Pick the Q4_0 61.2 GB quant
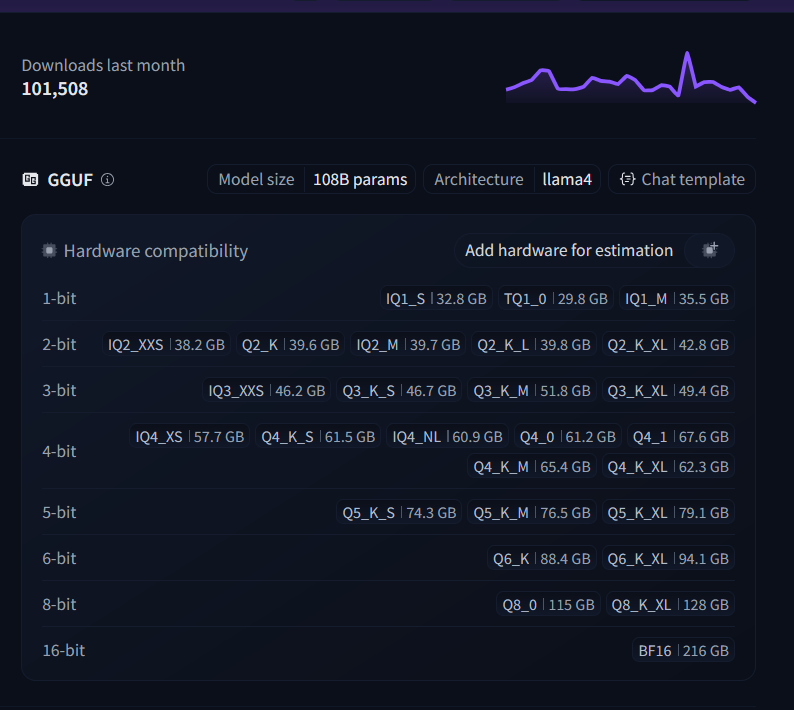 point(568,437)
